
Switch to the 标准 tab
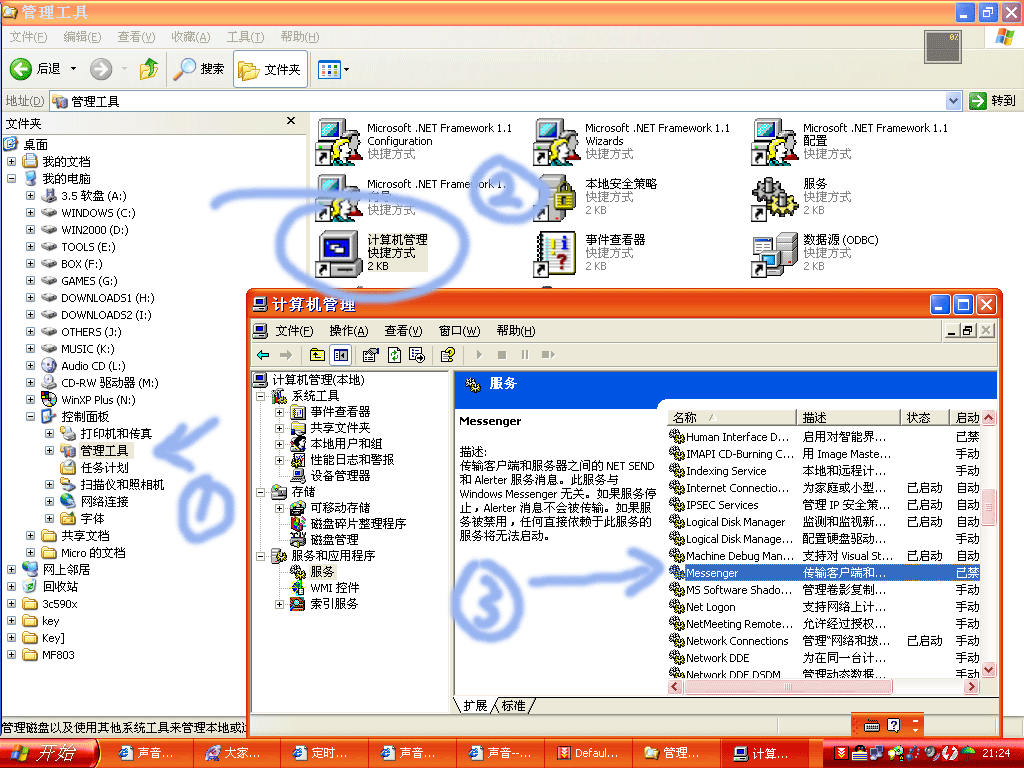(514, 705)
